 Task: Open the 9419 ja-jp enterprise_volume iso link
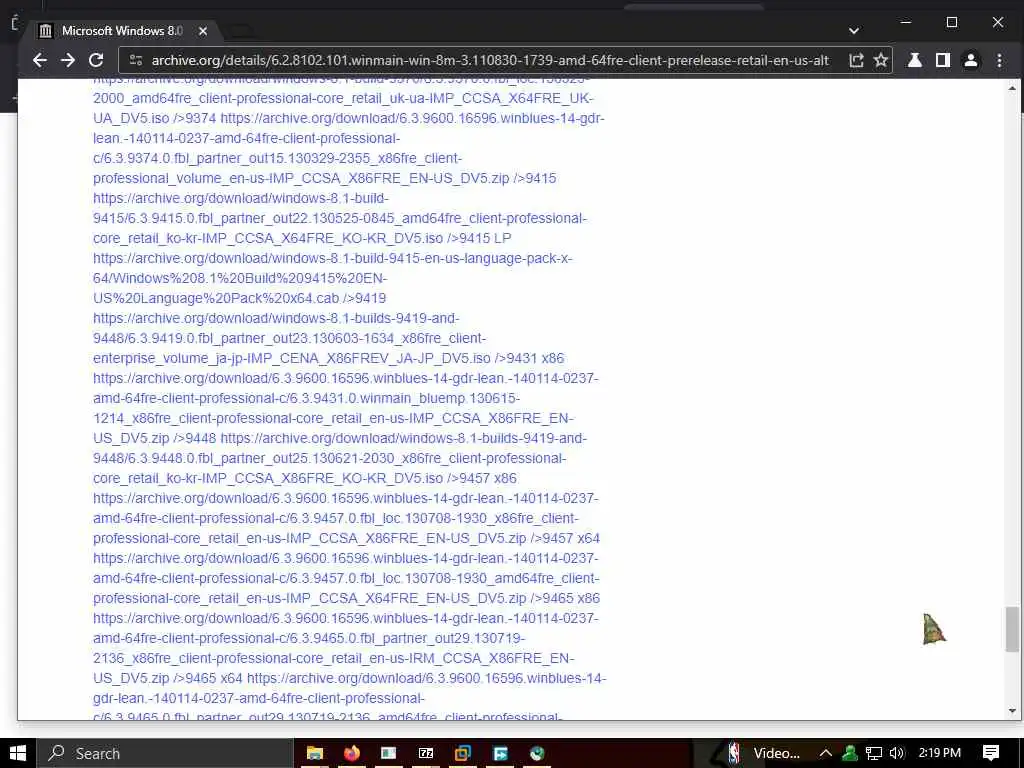click(291, 338)
